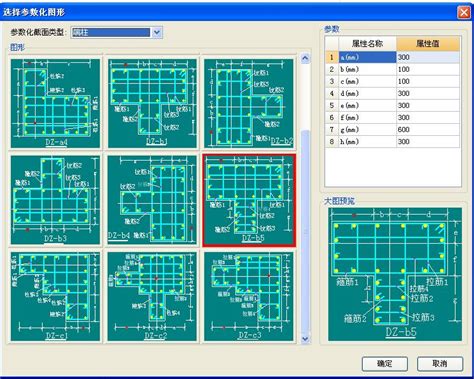The width and height of the screenshot is (474, 379).
Task: Pick the DZ-c3 section shape
Action: point(249,297)
